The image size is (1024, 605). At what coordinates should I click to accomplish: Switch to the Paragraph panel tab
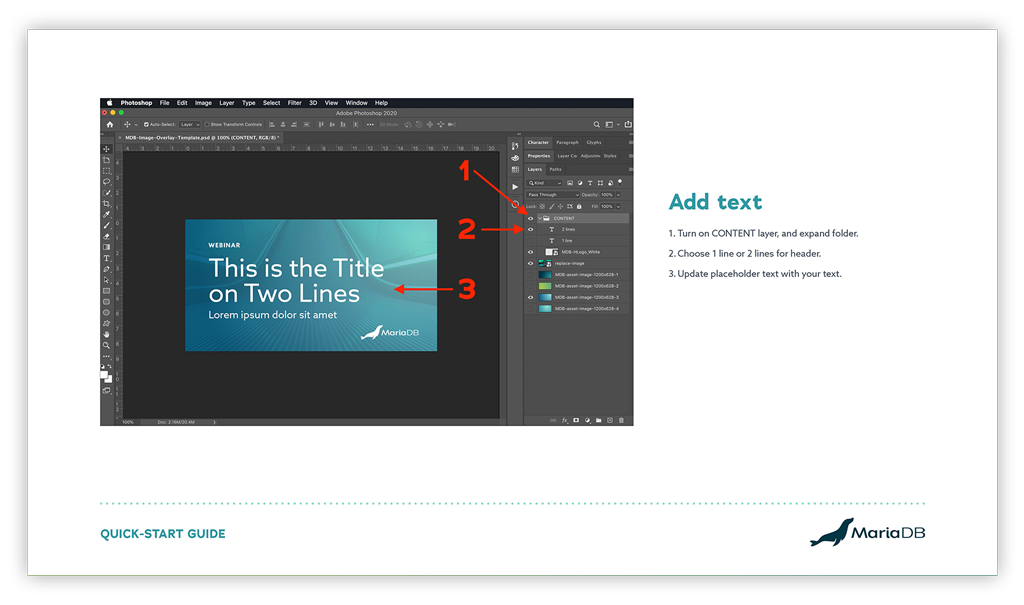(567, 143)
